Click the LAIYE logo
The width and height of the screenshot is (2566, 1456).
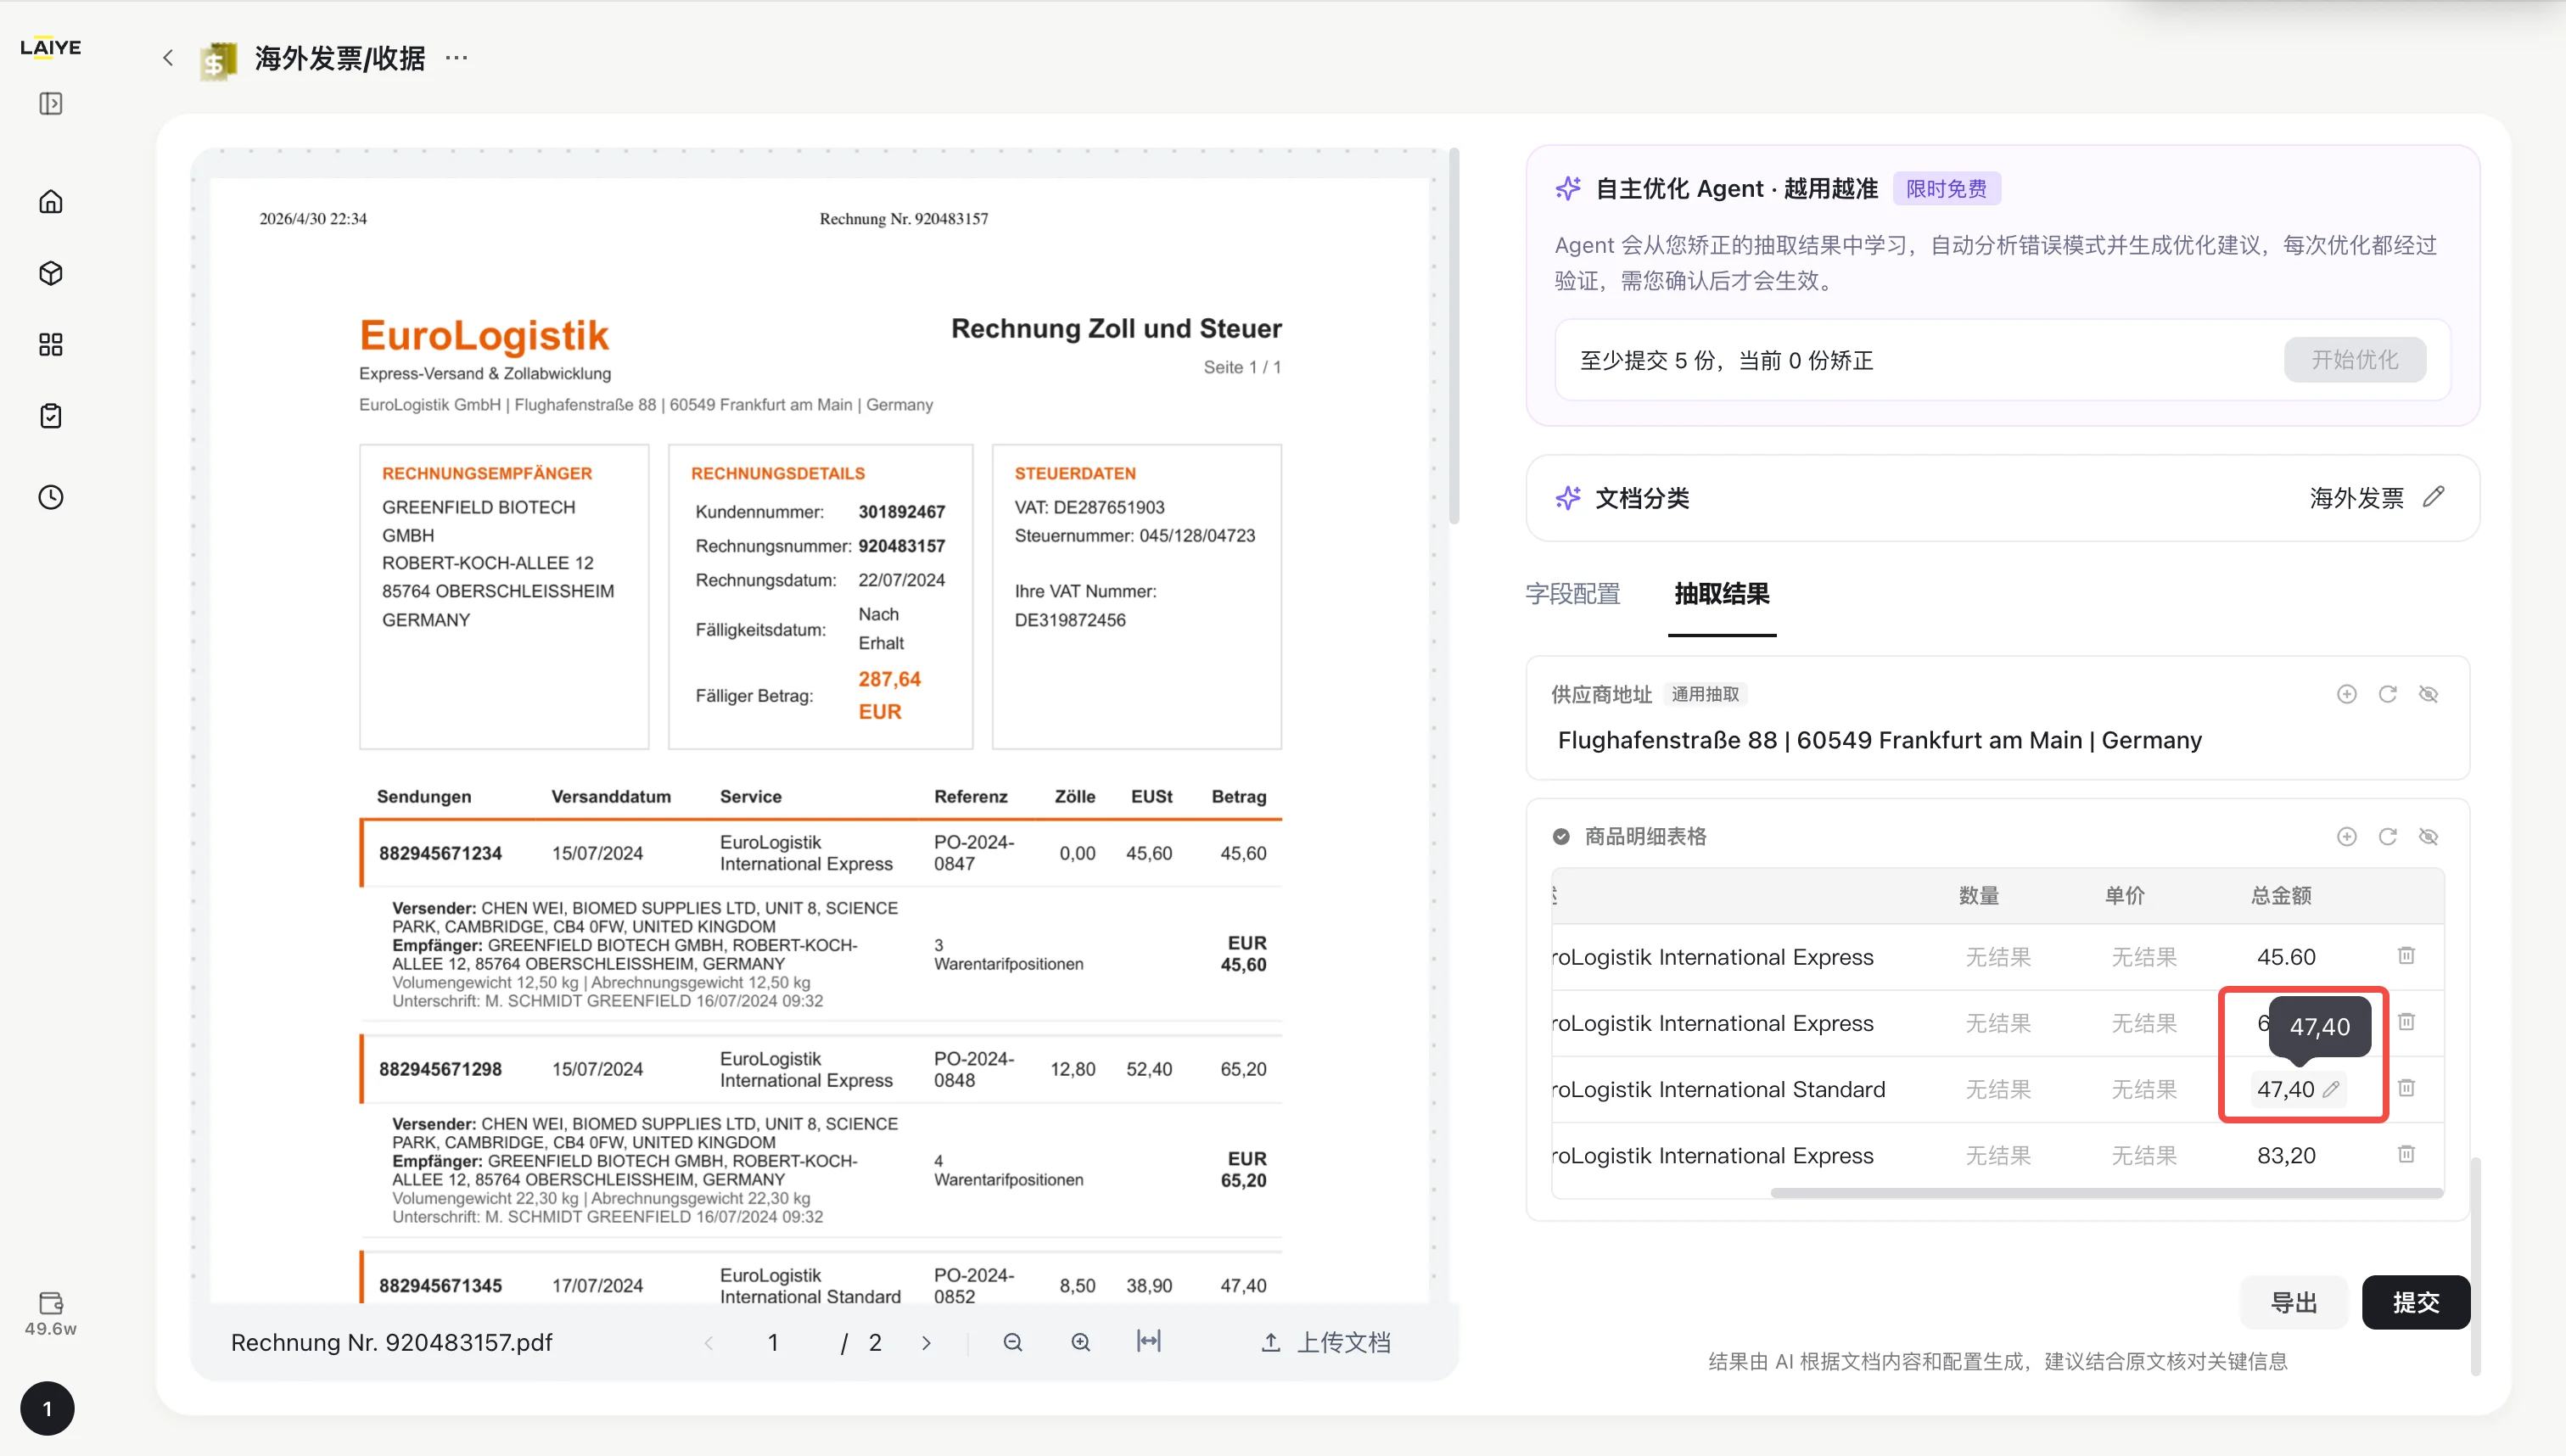[x=50, y=47]
